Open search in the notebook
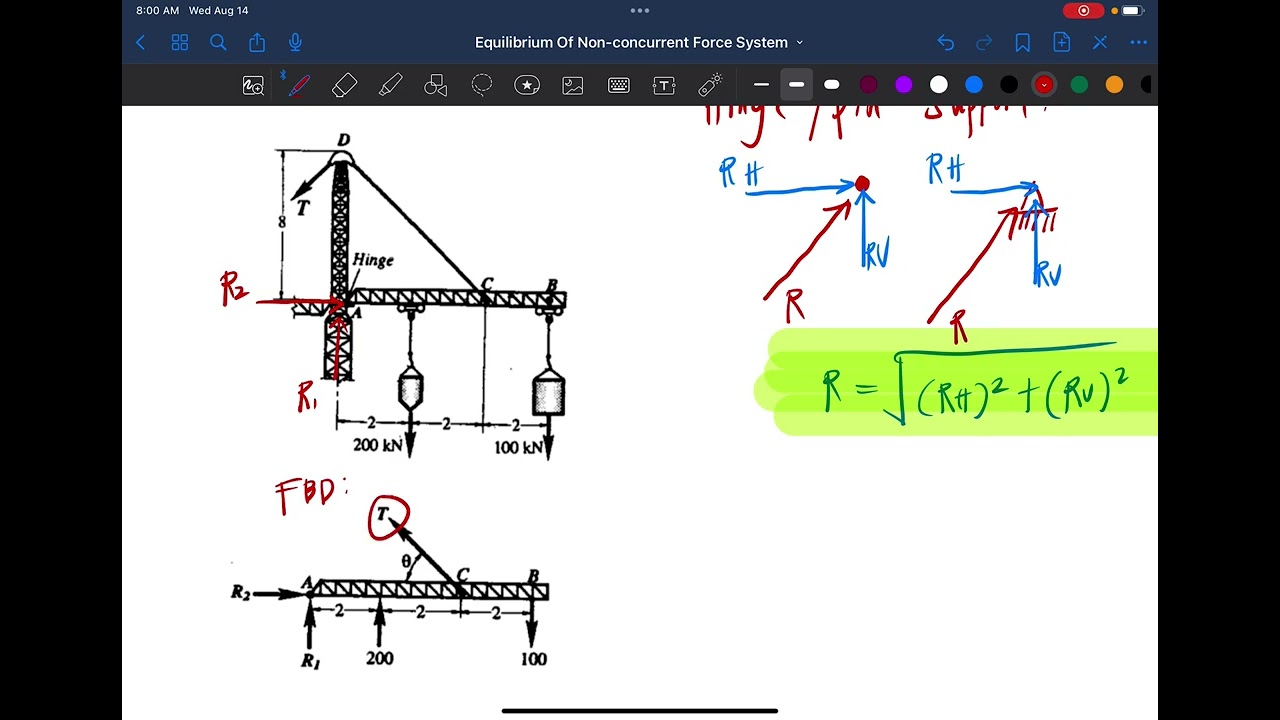 coord(218,42)
